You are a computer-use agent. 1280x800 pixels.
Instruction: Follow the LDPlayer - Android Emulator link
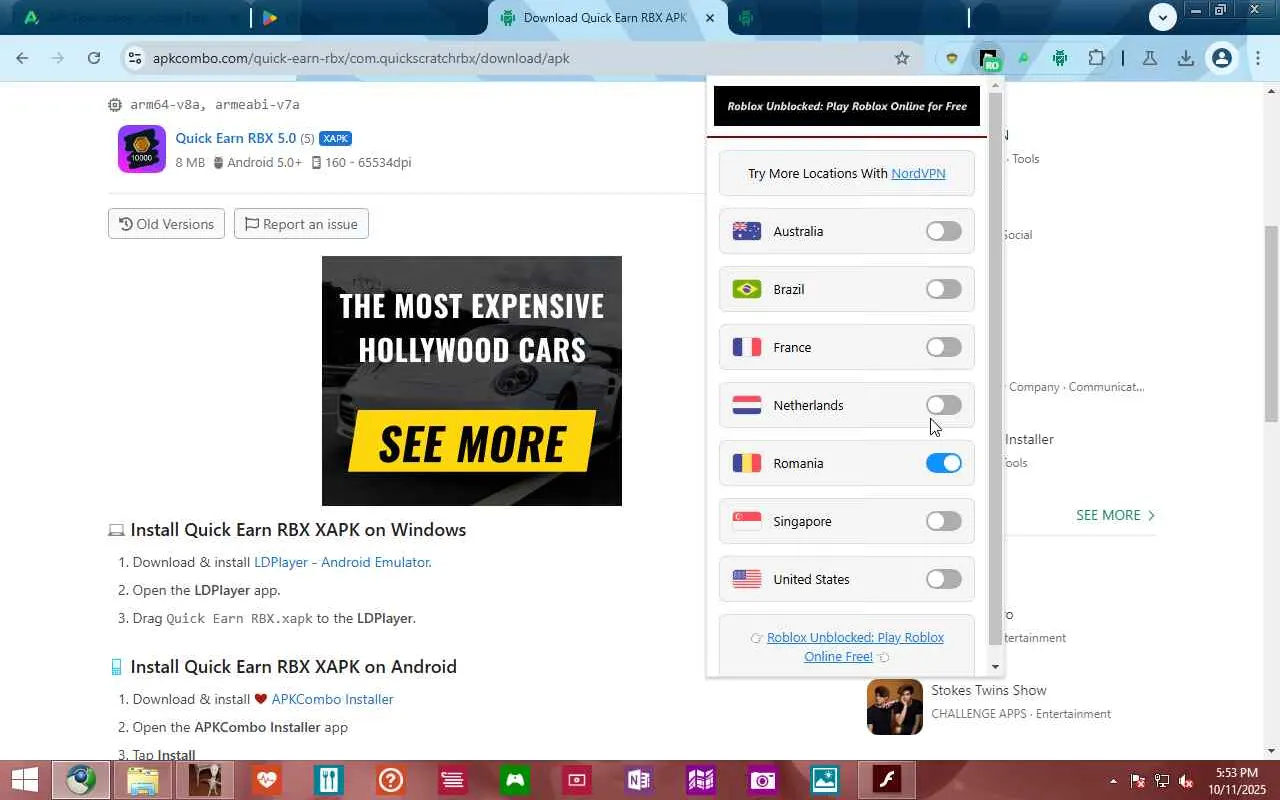342,562
